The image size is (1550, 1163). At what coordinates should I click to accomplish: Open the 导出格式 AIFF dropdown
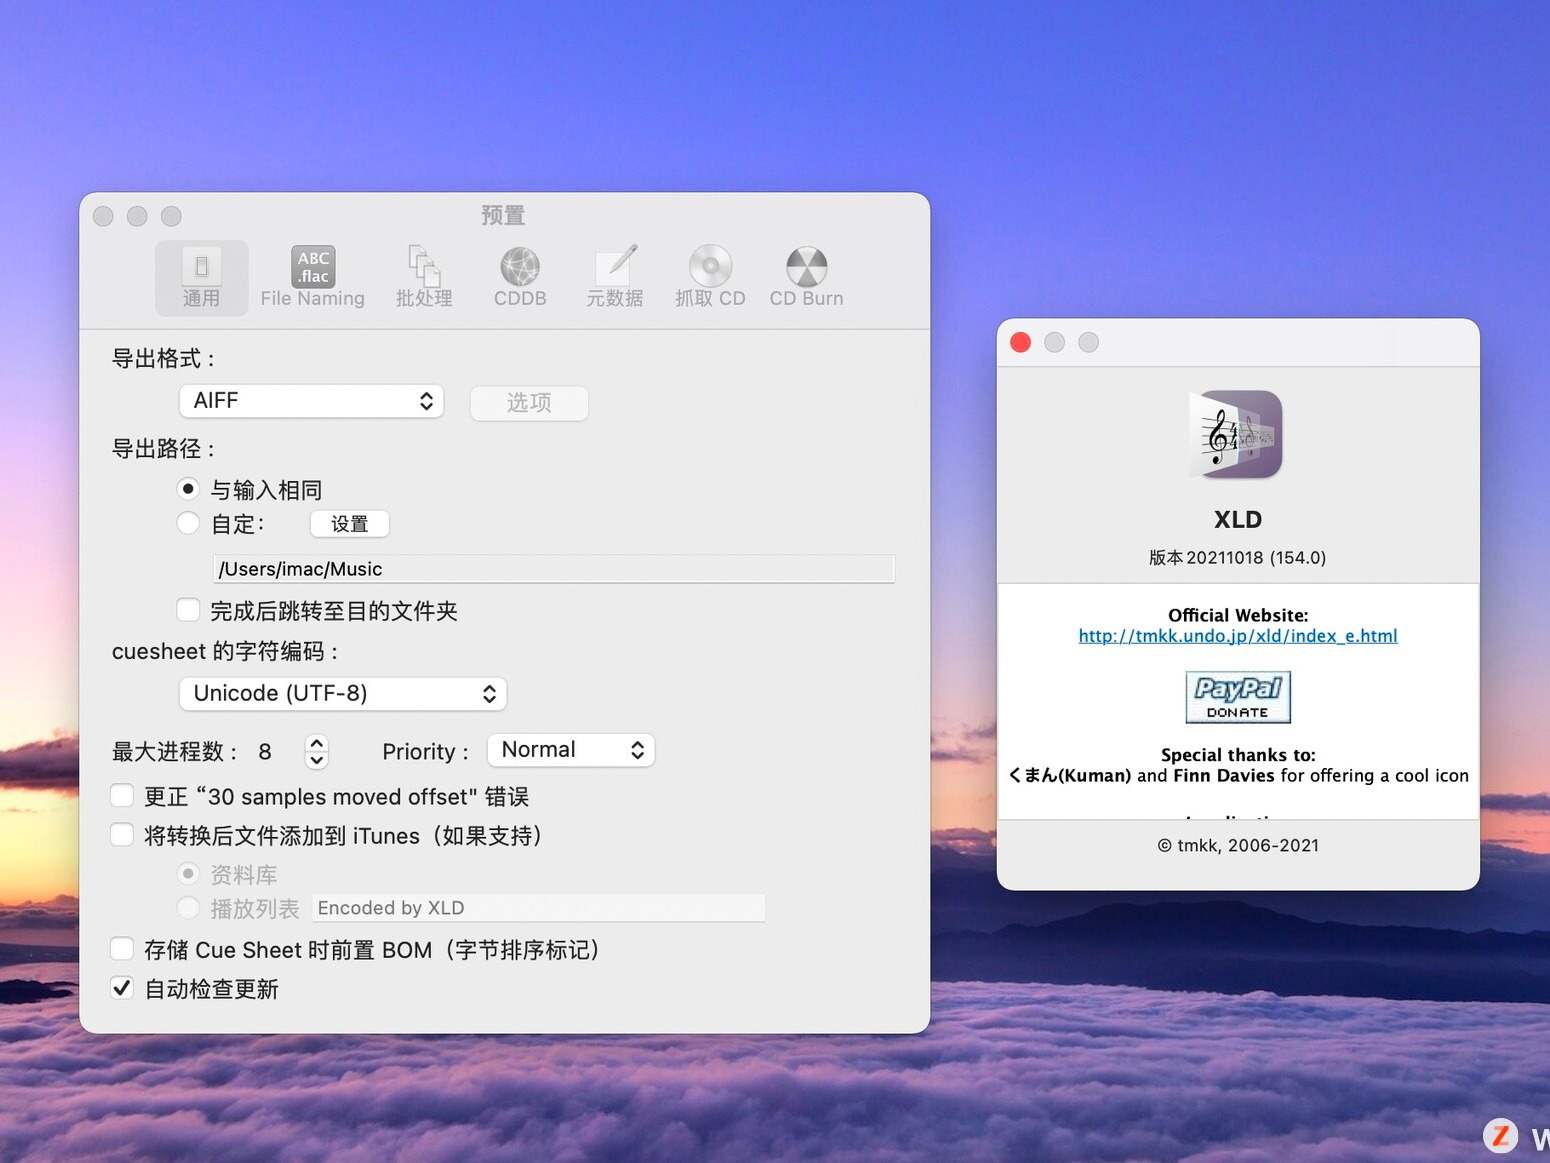click(311, 400)
